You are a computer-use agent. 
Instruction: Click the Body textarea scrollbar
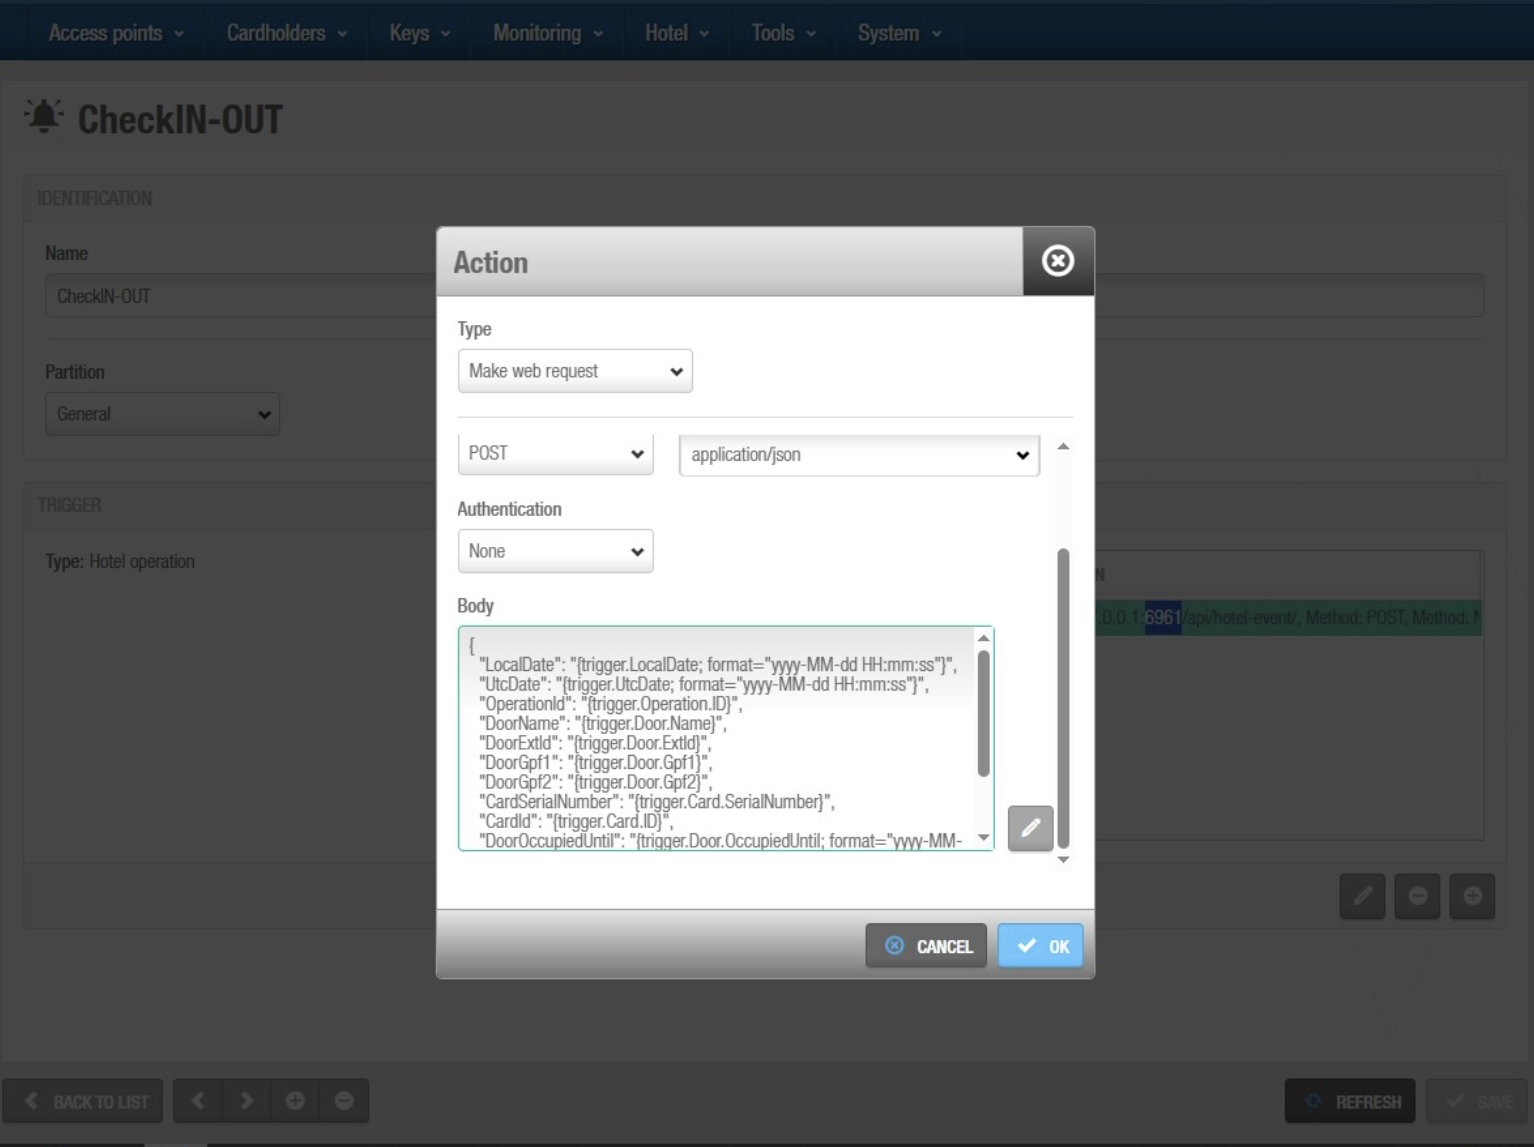[983, 712]
